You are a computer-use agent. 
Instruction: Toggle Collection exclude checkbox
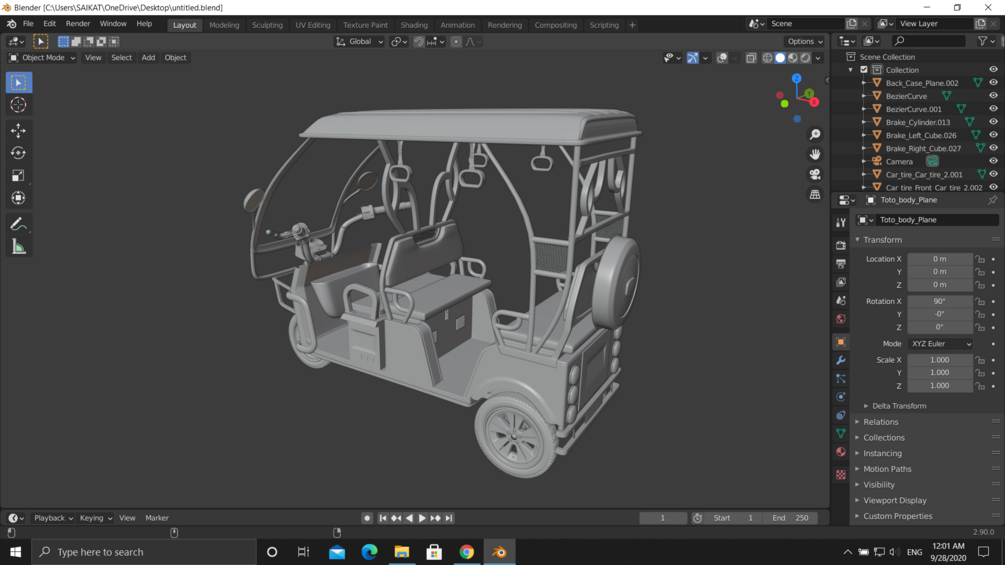(864, 70)
